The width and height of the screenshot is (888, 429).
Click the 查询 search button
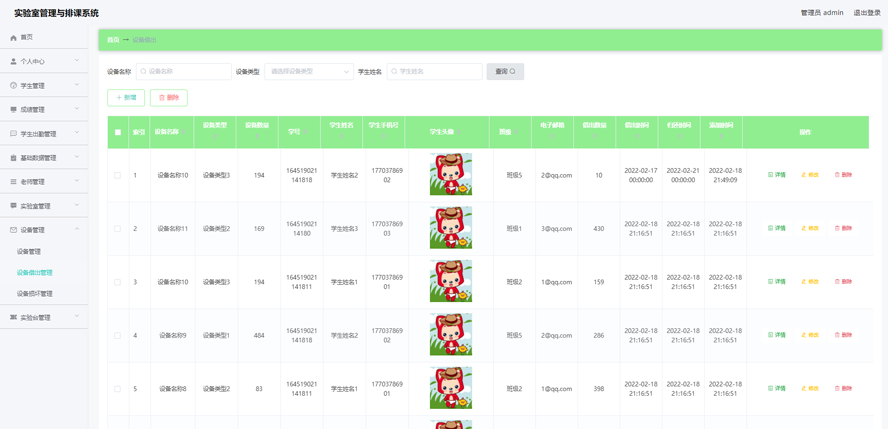coord(505,72)
